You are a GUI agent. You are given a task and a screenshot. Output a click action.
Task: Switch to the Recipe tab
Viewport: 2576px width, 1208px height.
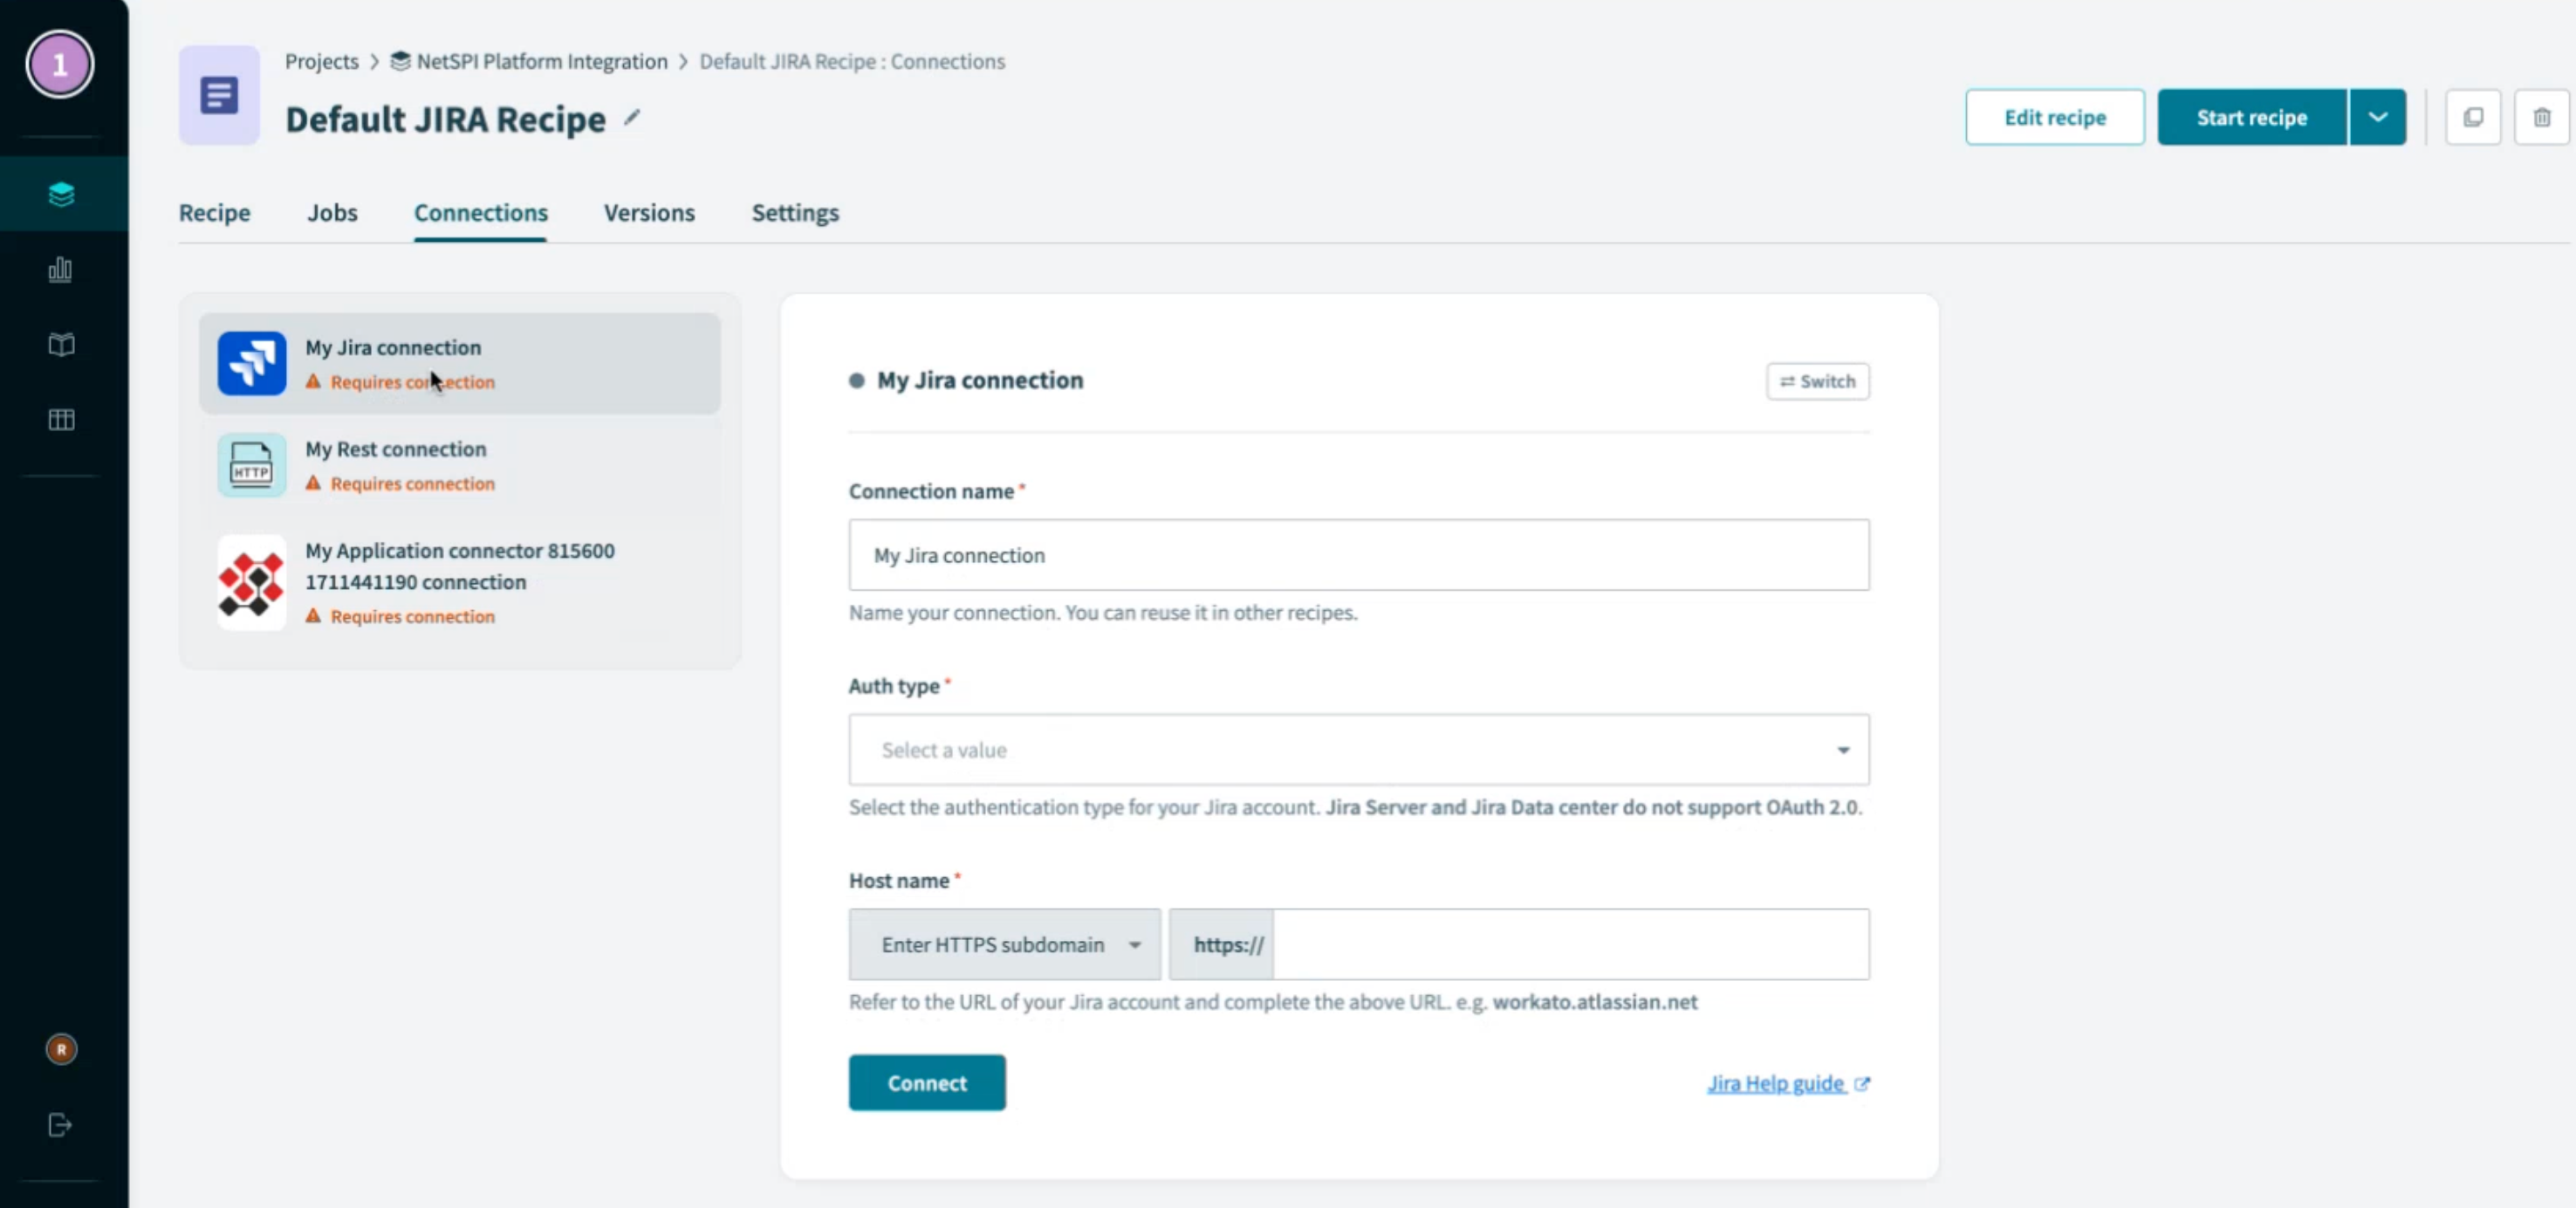[x=215, y=213]
